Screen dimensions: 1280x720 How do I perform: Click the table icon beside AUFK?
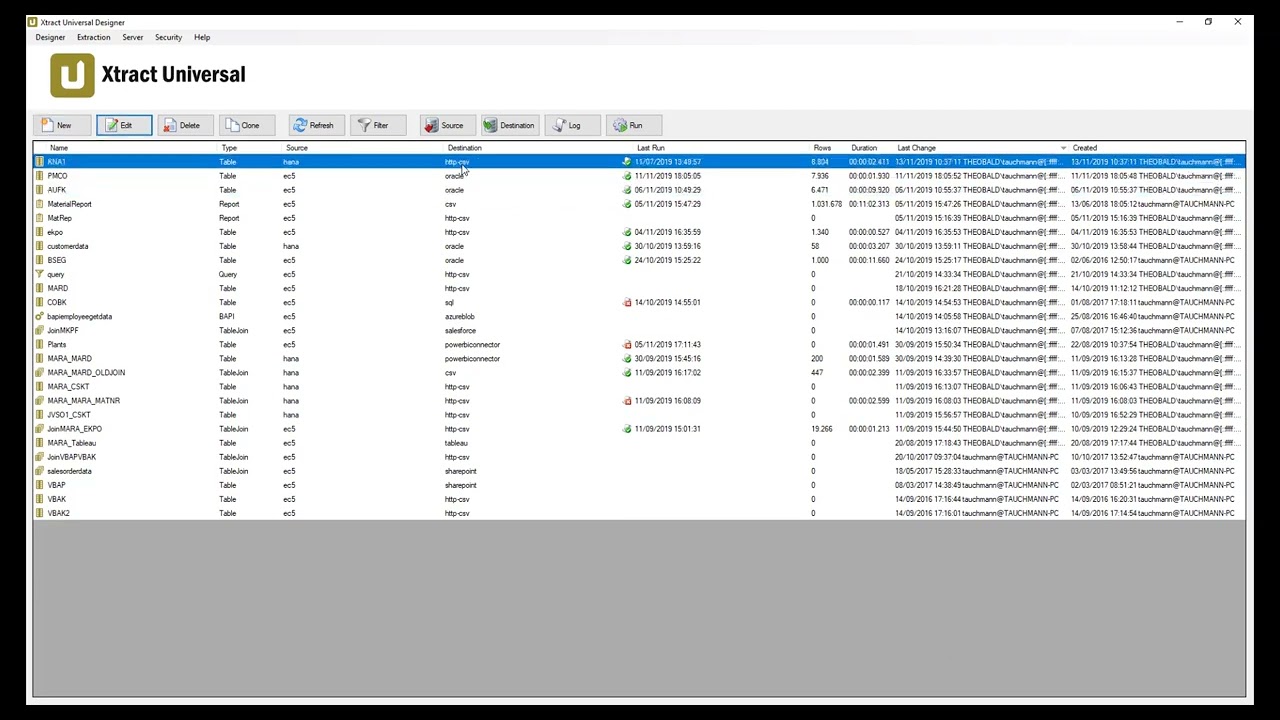pos(40,190)
